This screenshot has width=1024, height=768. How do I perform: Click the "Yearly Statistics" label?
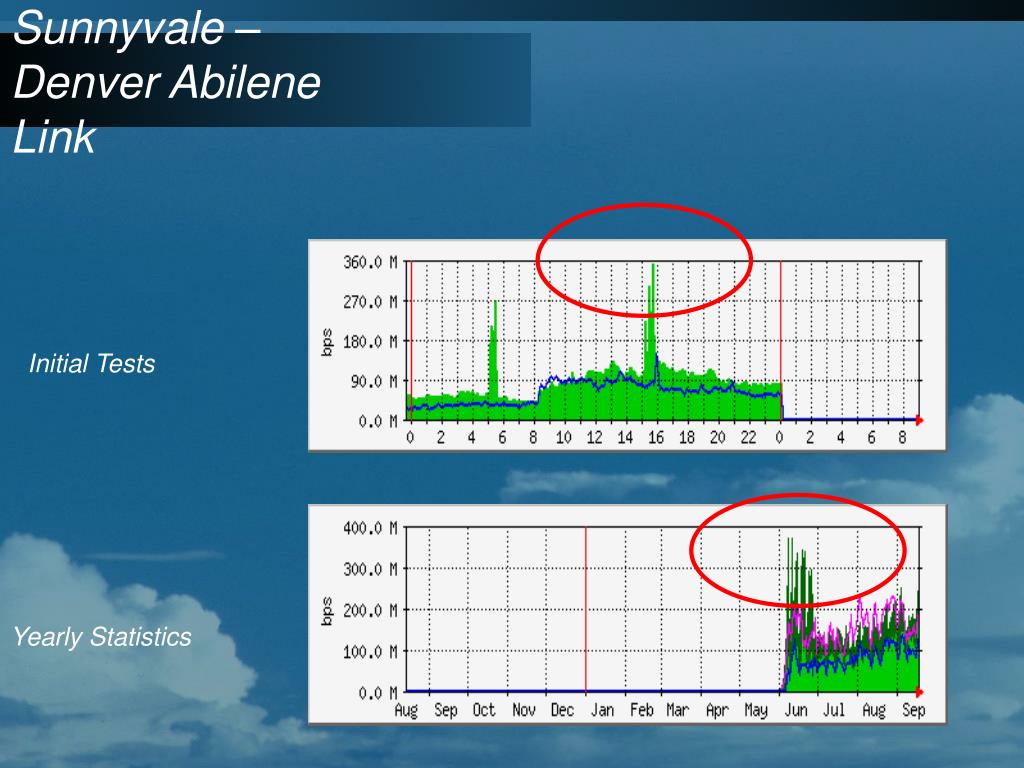[102, 637]
